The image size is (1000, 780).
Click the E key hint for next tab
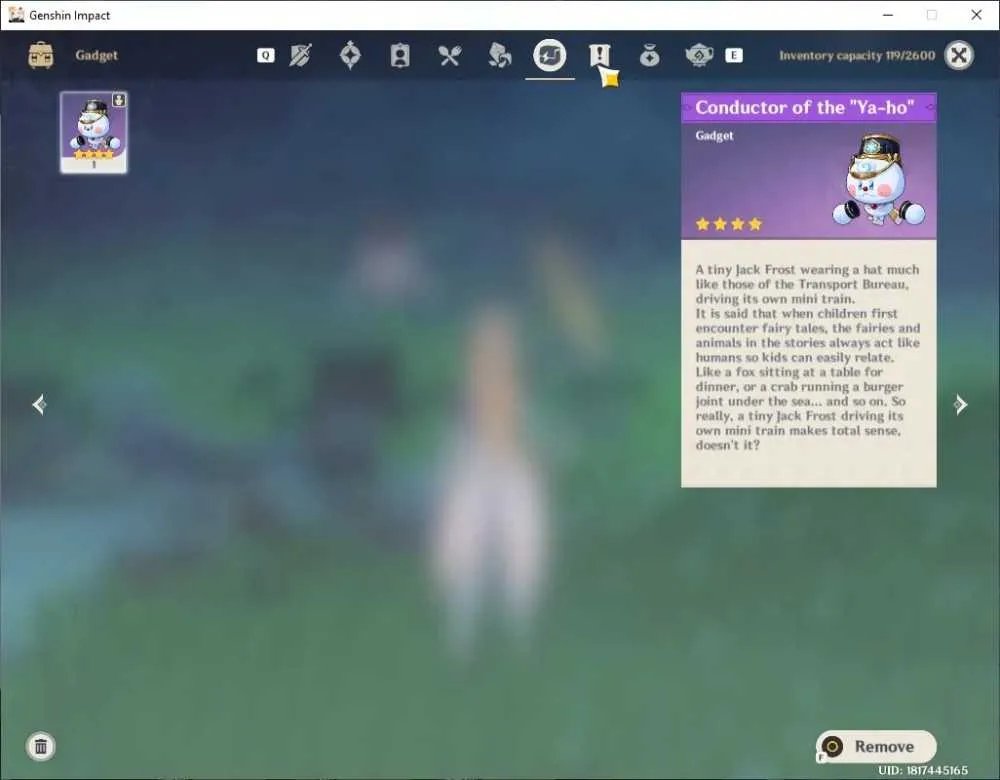734,55
